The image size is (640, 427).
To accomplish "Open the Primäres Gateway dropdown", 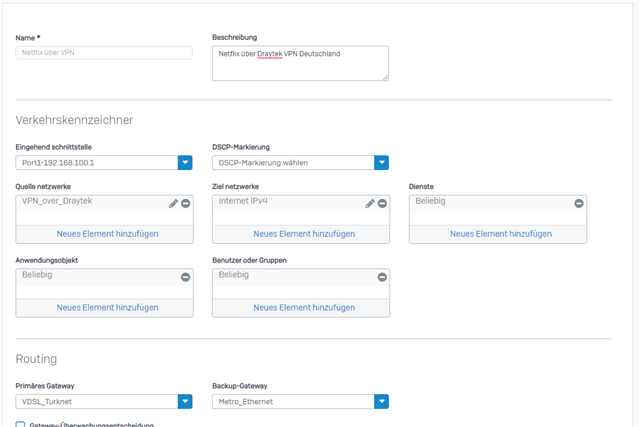I will coord(185,401).
